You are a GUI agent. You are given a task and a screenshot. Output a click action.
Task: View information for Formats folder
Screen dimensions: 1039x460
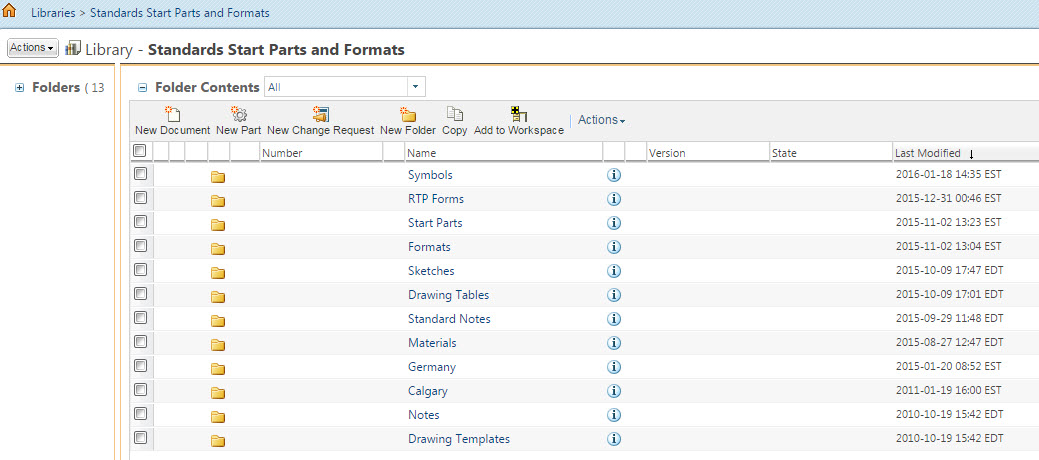pyautogui.click(x=614, y=247)
